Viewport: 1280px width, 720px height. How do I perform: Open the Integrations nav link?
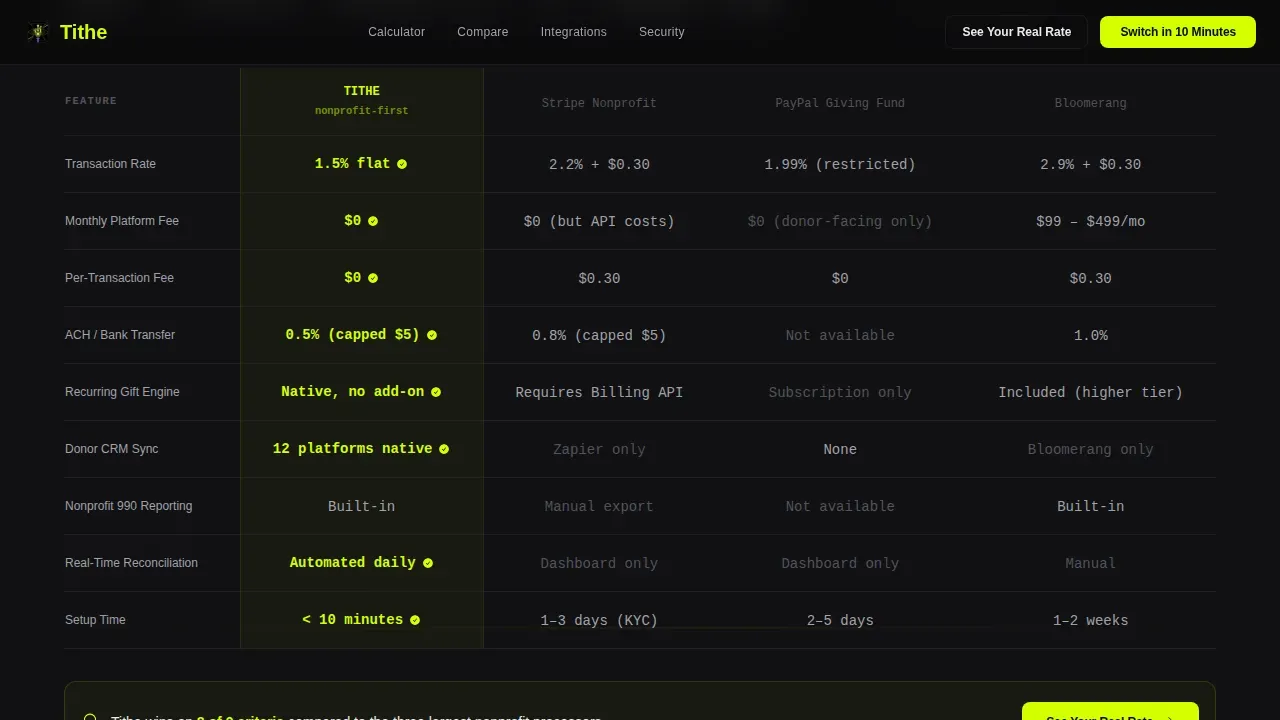[574, 32]
